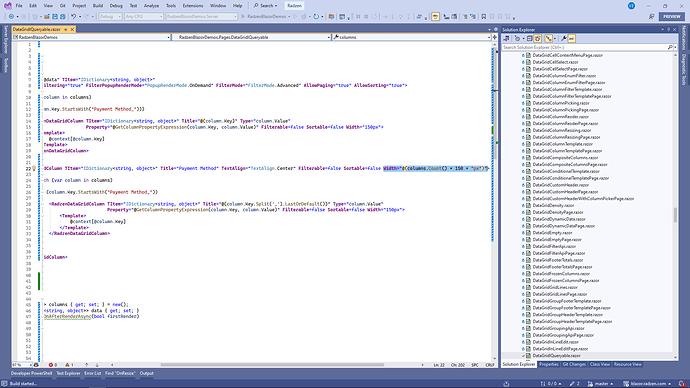The image size is (690, 388).
Task: Click the Save icon in toolbar
Action: pyautogui.click(x=55, y=16)
